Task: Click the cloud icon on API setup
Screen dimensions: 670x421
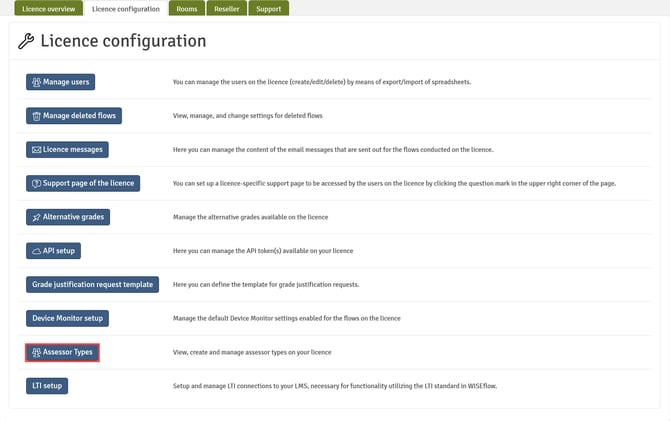Action: (36, 250)
